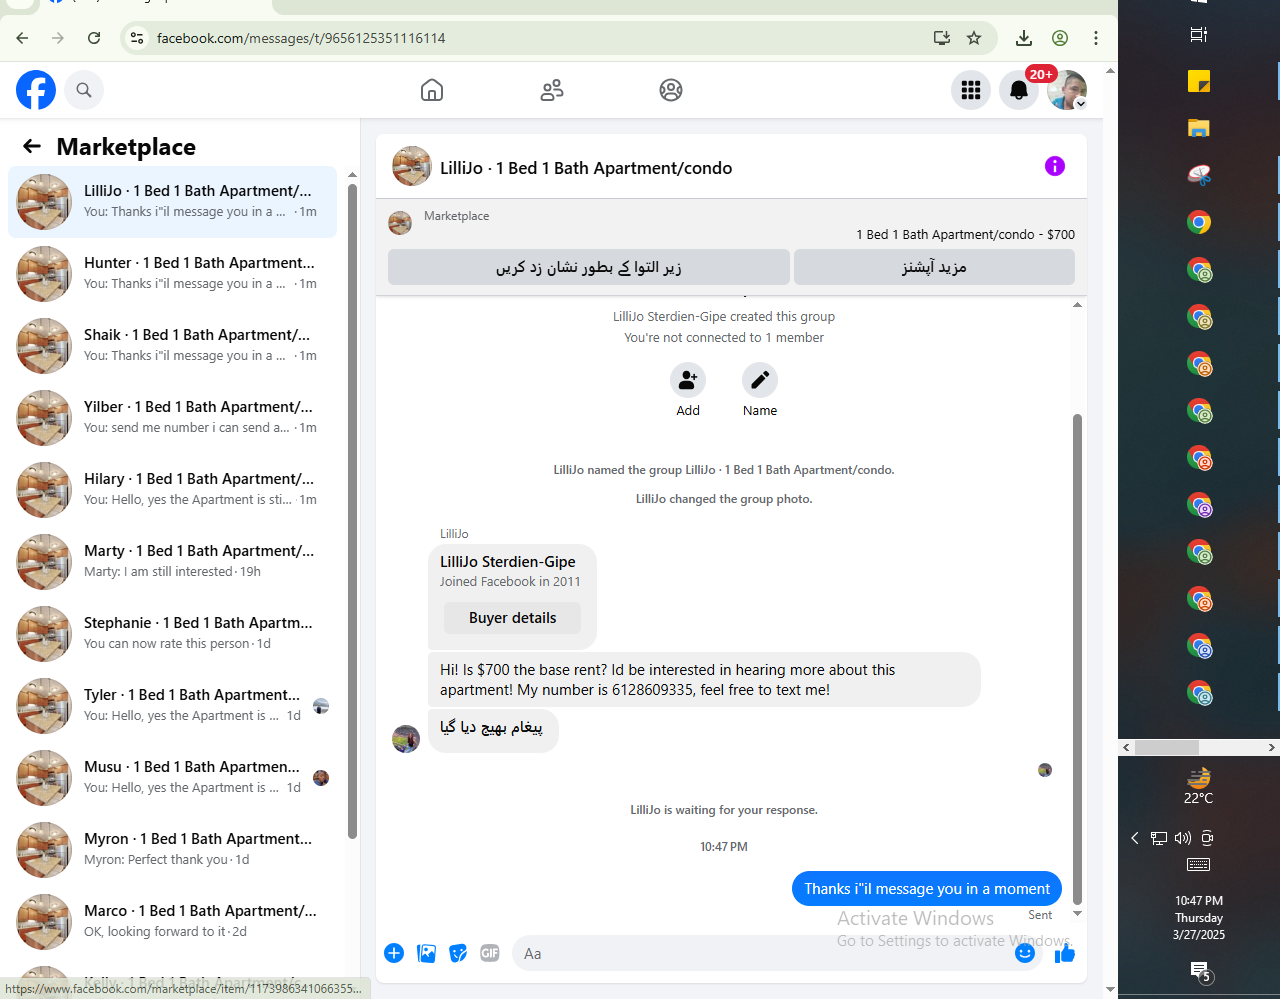
Task: Open Sticky Notes on the taskbar
Action: tap(1199, 81)
